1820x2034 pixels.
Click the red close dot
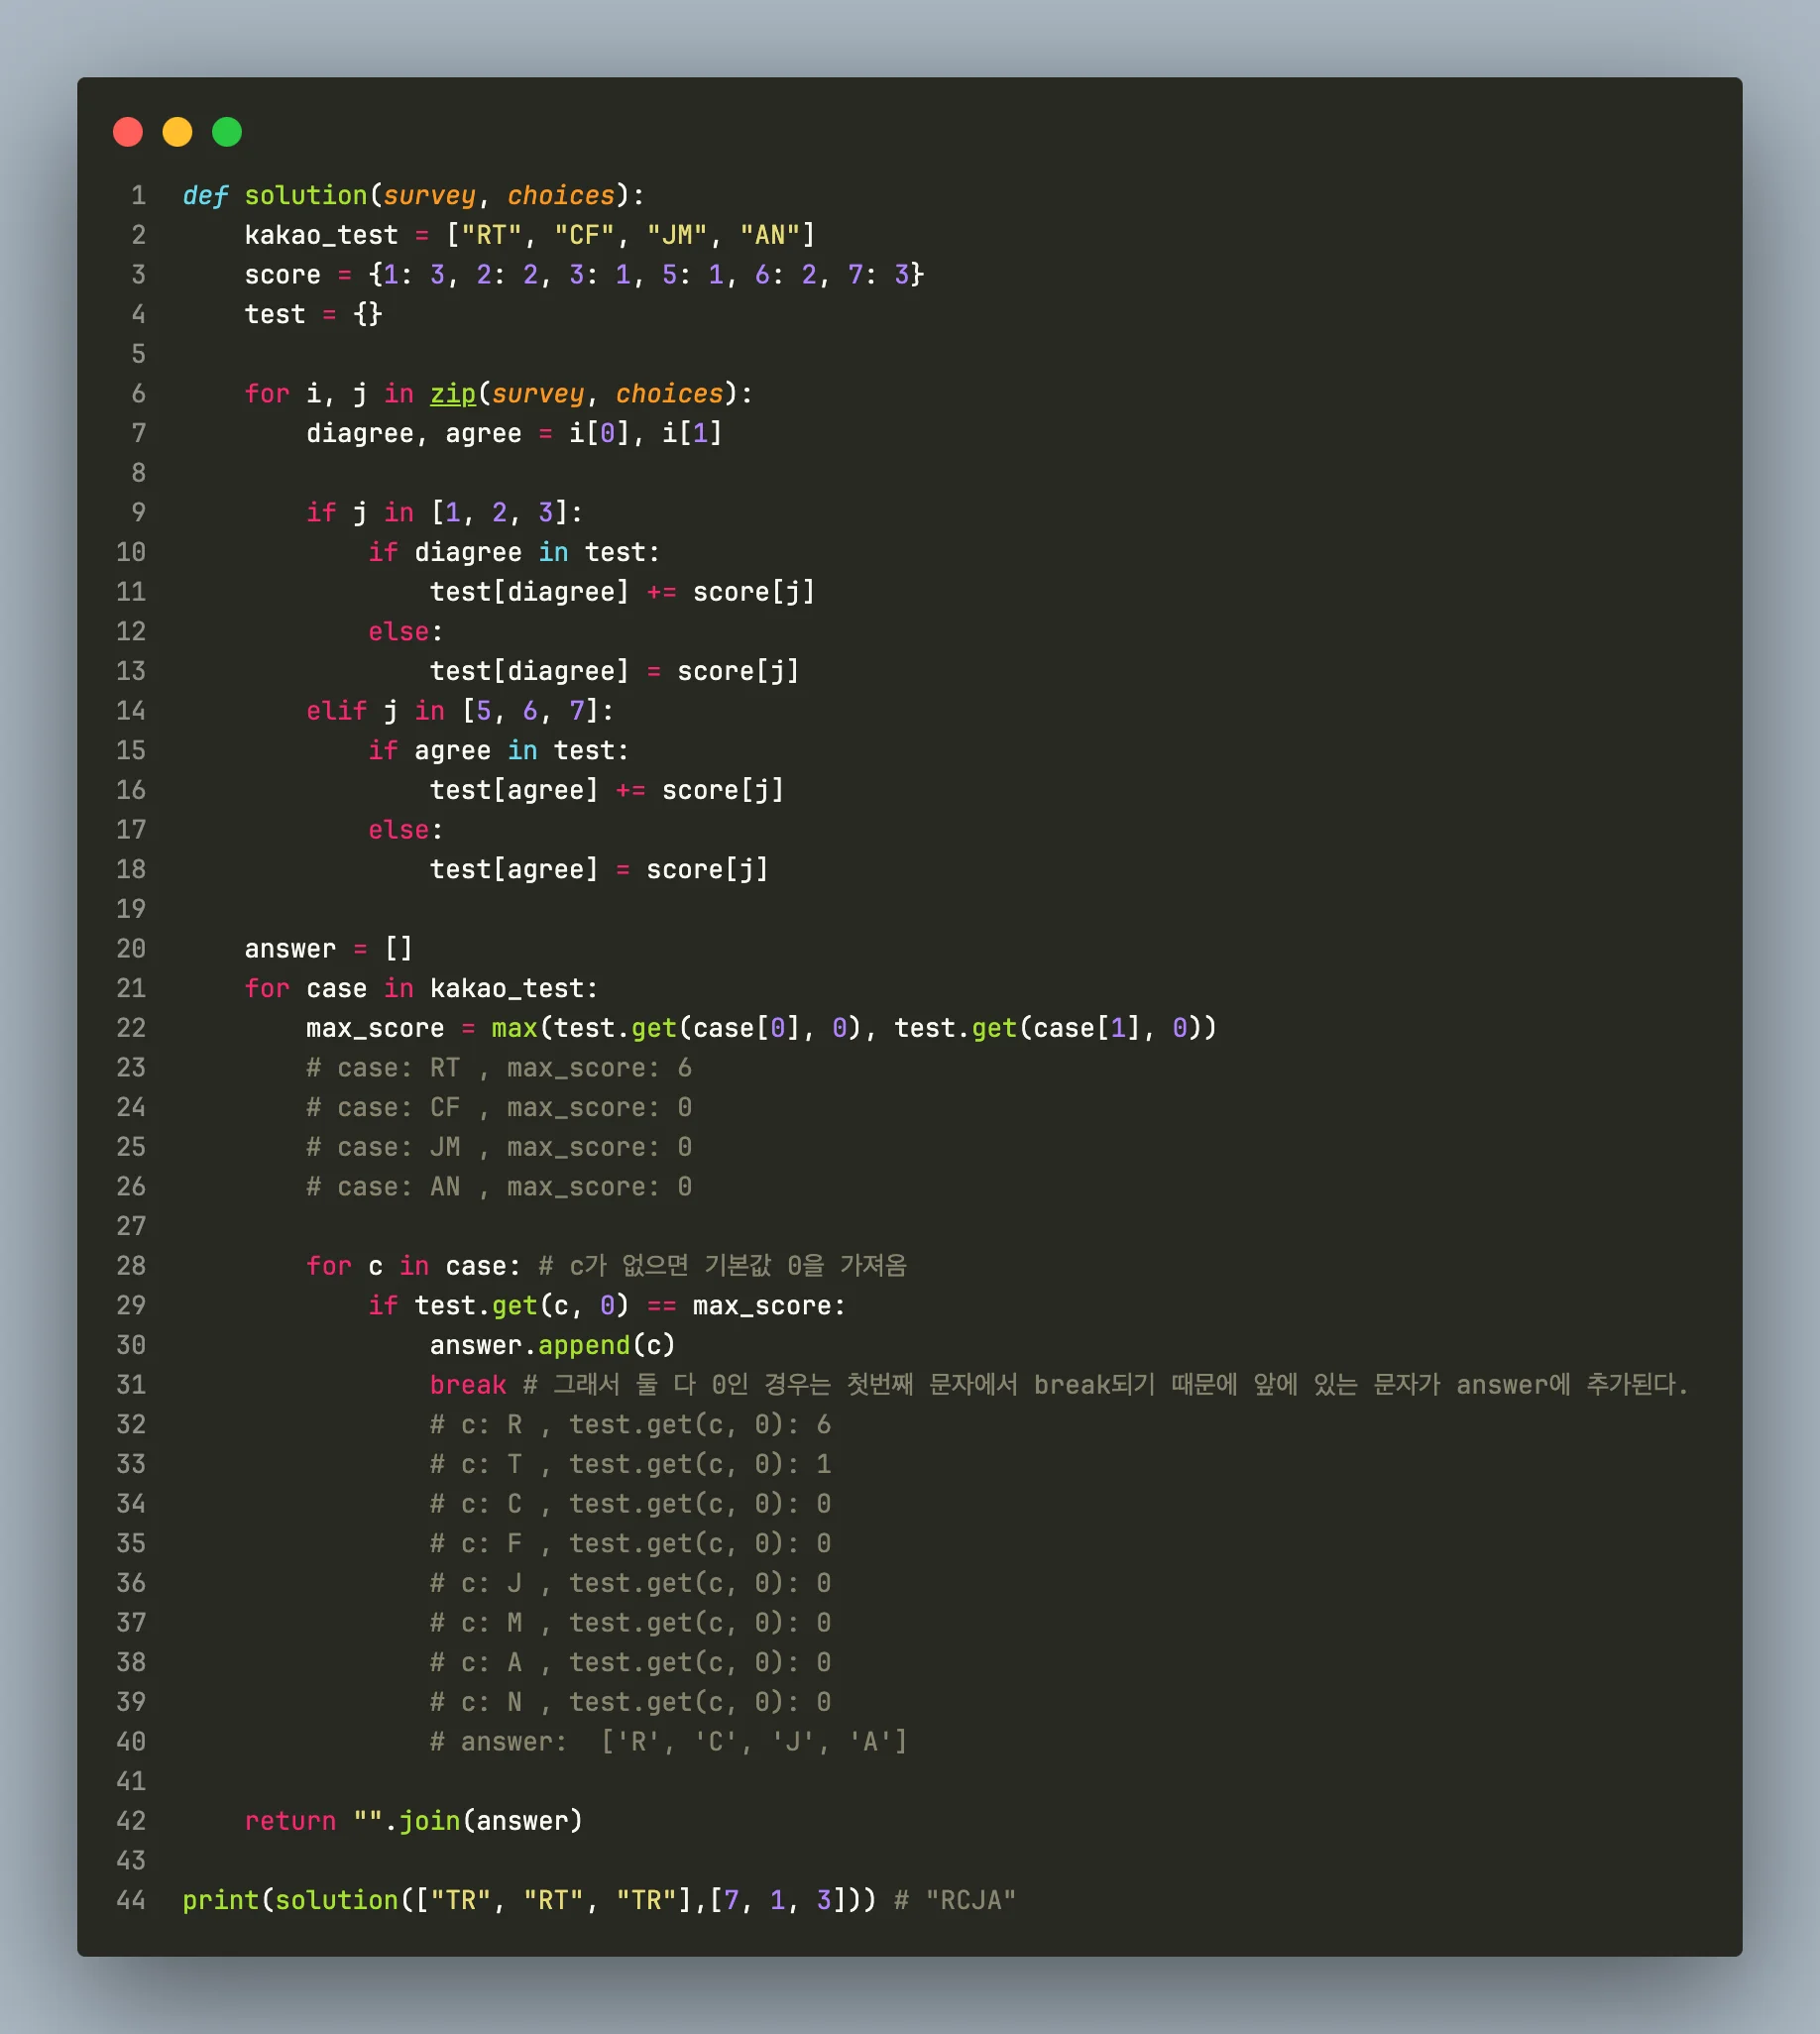tap(128, 132)
